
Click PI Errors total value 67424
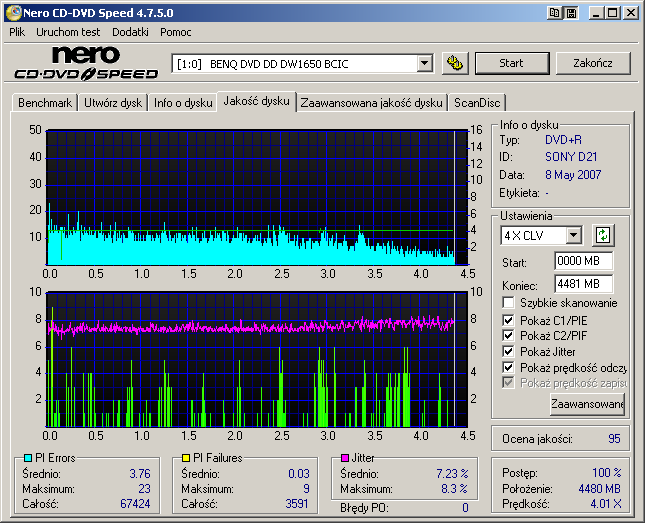(x=135, y=504)
